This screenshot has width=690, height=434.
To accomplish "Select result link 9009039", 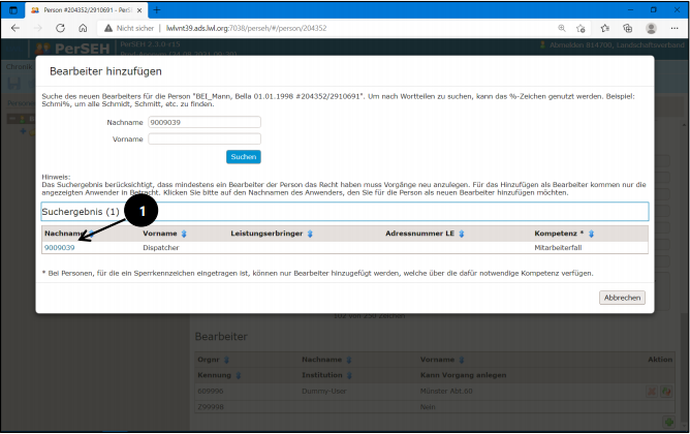I will tap(59, 248).
